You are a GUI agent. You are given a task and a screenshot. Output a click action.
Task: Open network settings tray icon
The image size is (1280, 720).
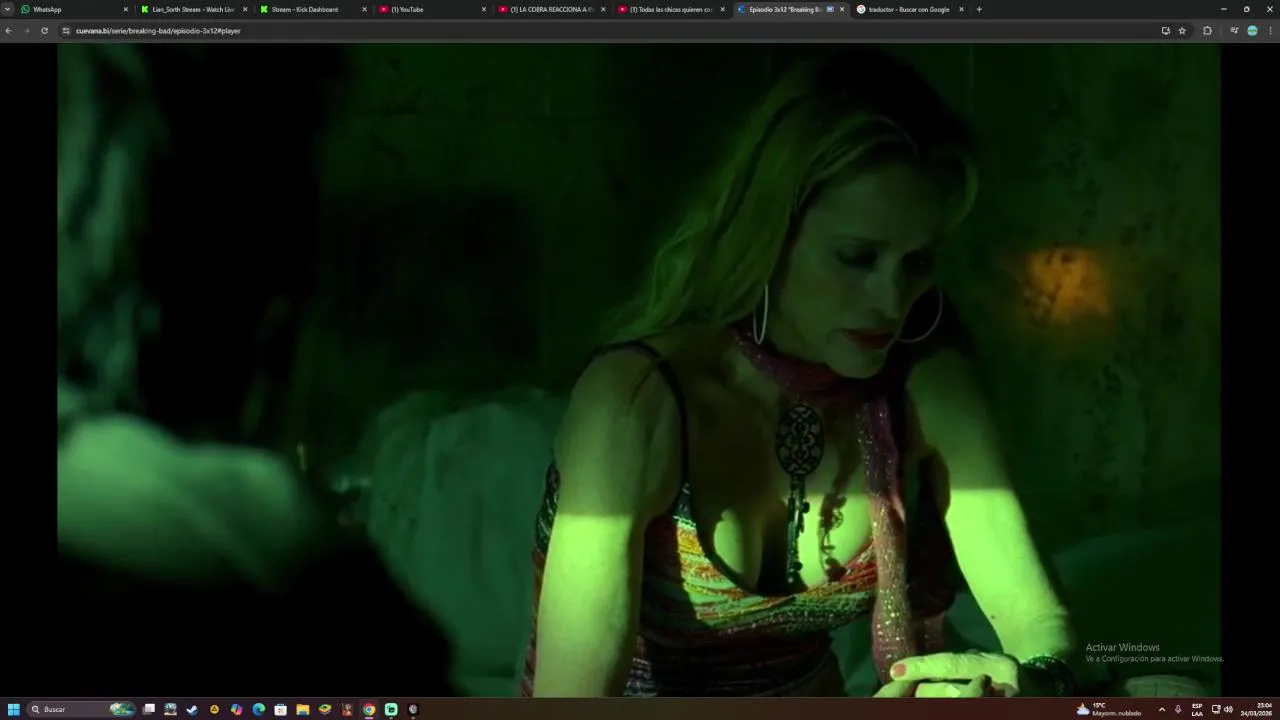click(x=1216, y=709)
